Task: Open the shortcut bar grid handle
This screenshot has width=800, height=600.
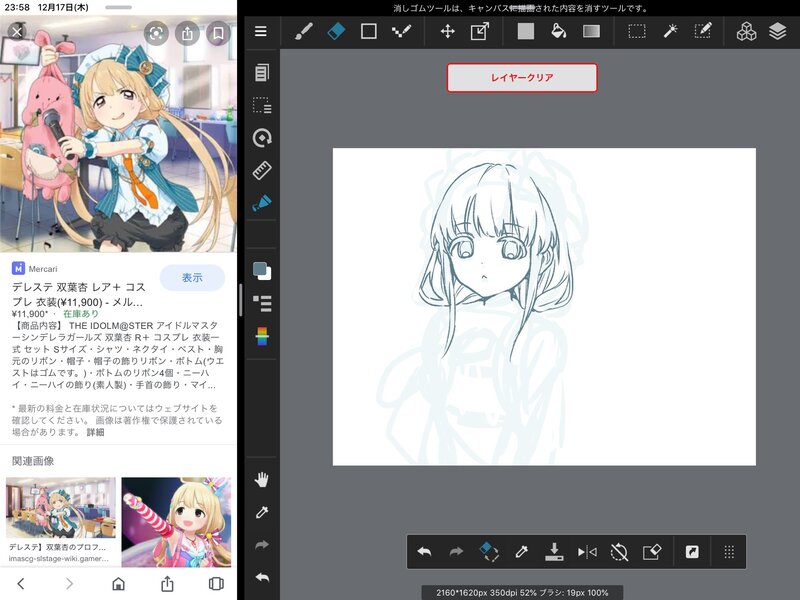Action: click(729, 552)
